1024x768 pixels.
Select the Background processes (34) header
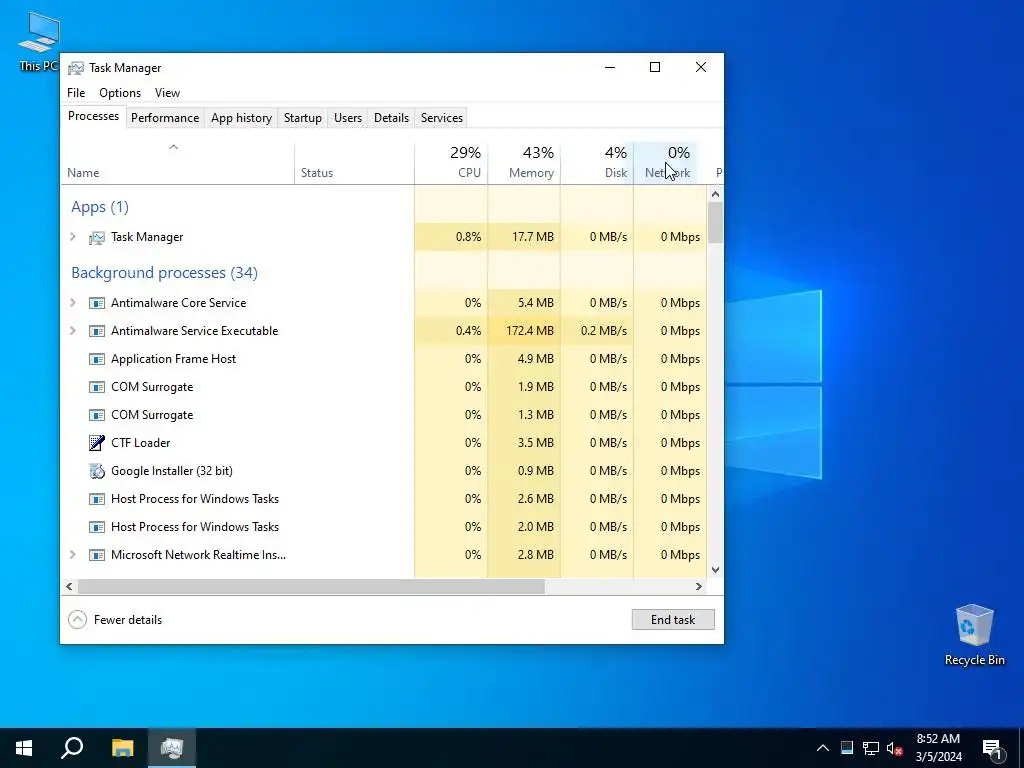[165, 273]
